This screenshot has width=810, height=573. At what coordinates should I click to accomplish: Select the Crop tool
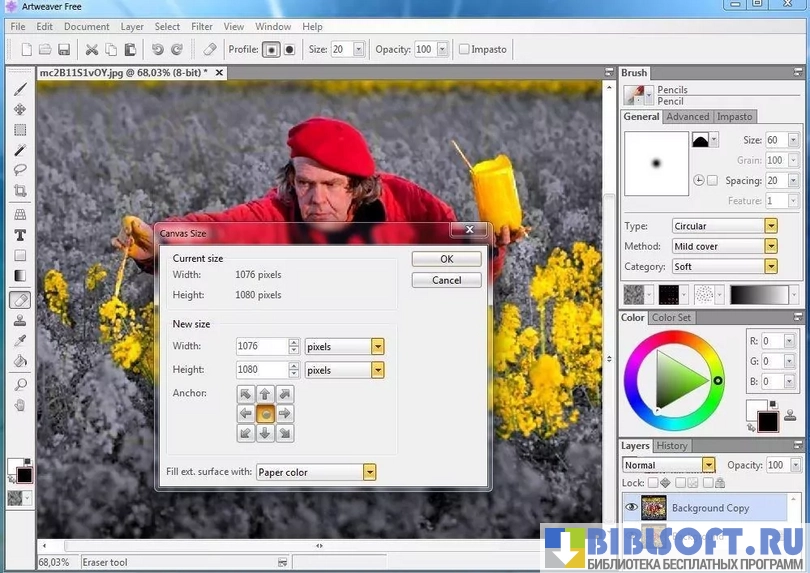click(20, 190)
